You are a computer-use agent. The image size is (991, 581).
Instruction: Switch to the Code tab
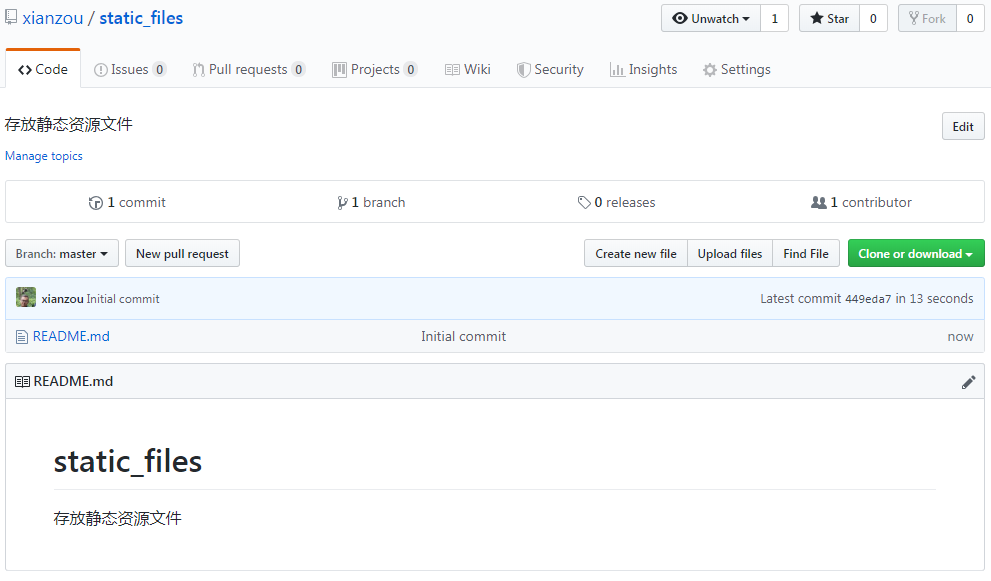(43, 69)
